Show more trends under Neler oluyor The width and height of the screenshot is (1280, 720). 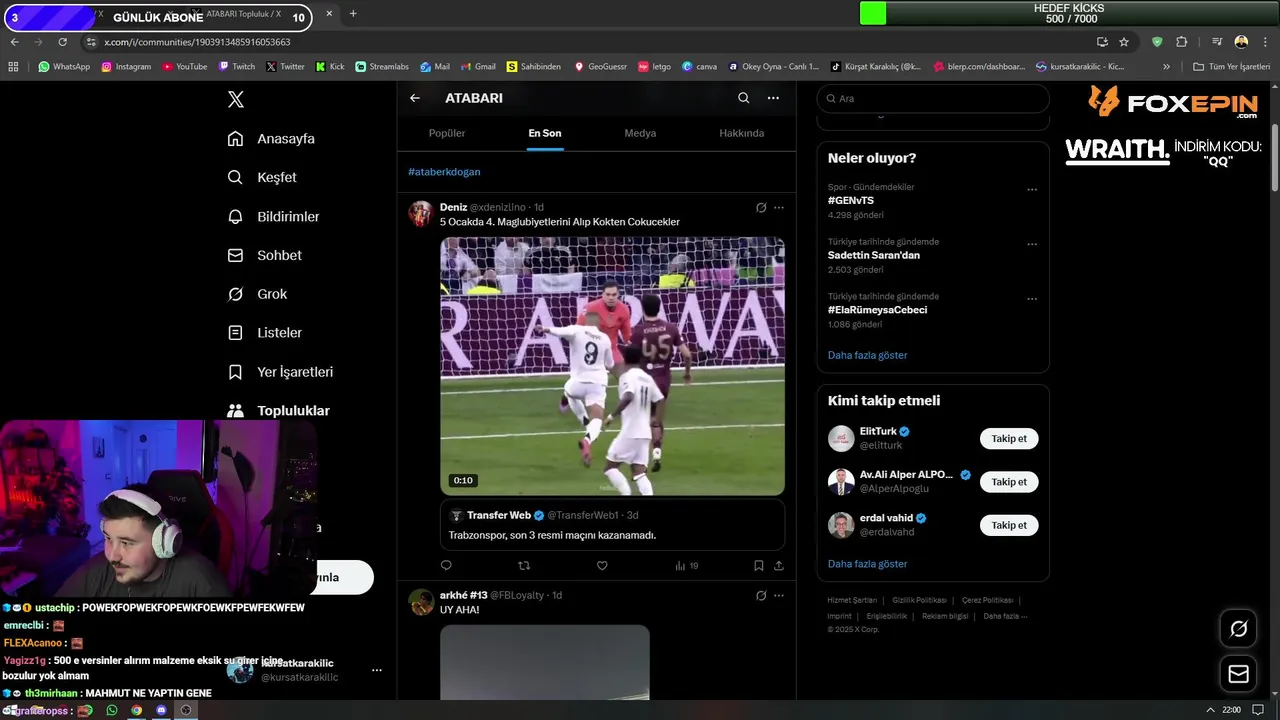tap(867, 355)
